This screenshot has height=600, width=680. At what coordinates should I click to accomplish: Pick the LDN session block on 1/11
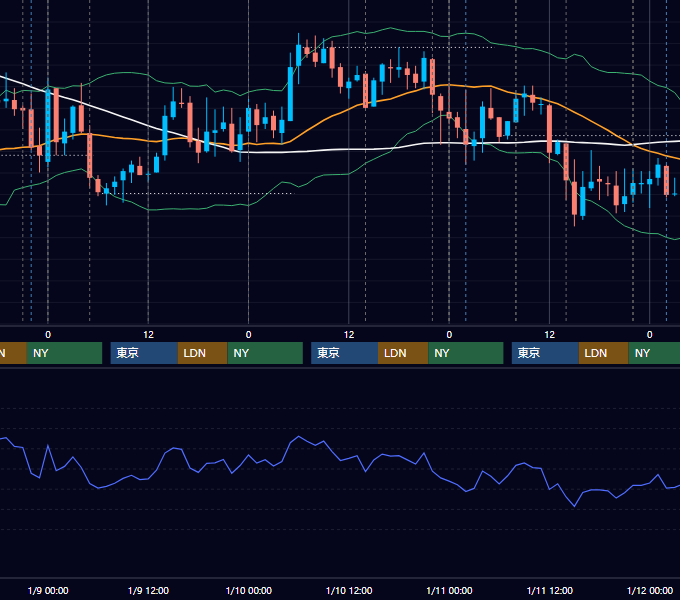tap(604, 353)
